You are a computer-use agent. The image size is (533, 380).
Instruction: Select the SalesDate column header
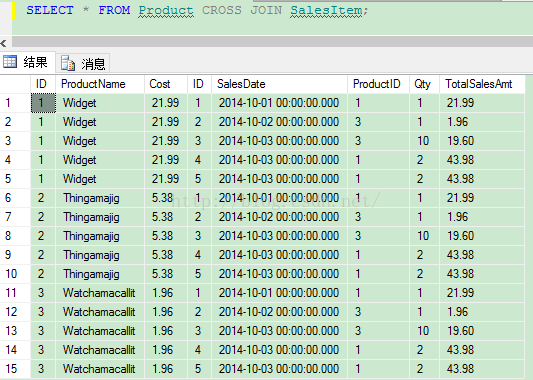pyautogui.click(x=279, y=84)
